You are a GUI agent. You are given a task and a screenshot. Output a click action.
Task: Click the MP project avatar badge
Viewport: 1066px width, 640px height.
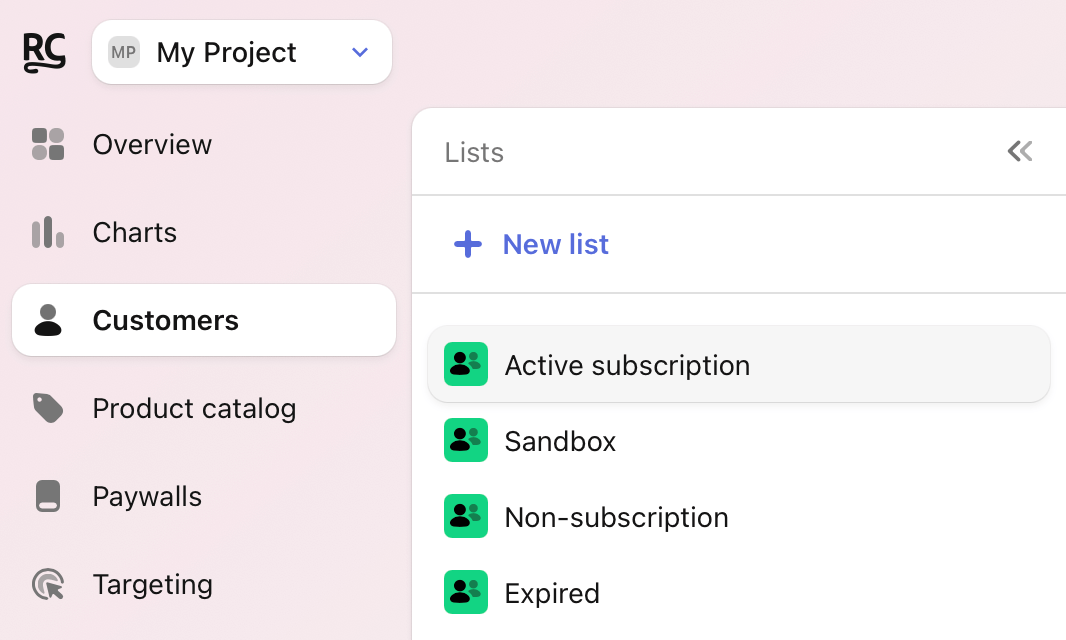(x=124, y=52)
